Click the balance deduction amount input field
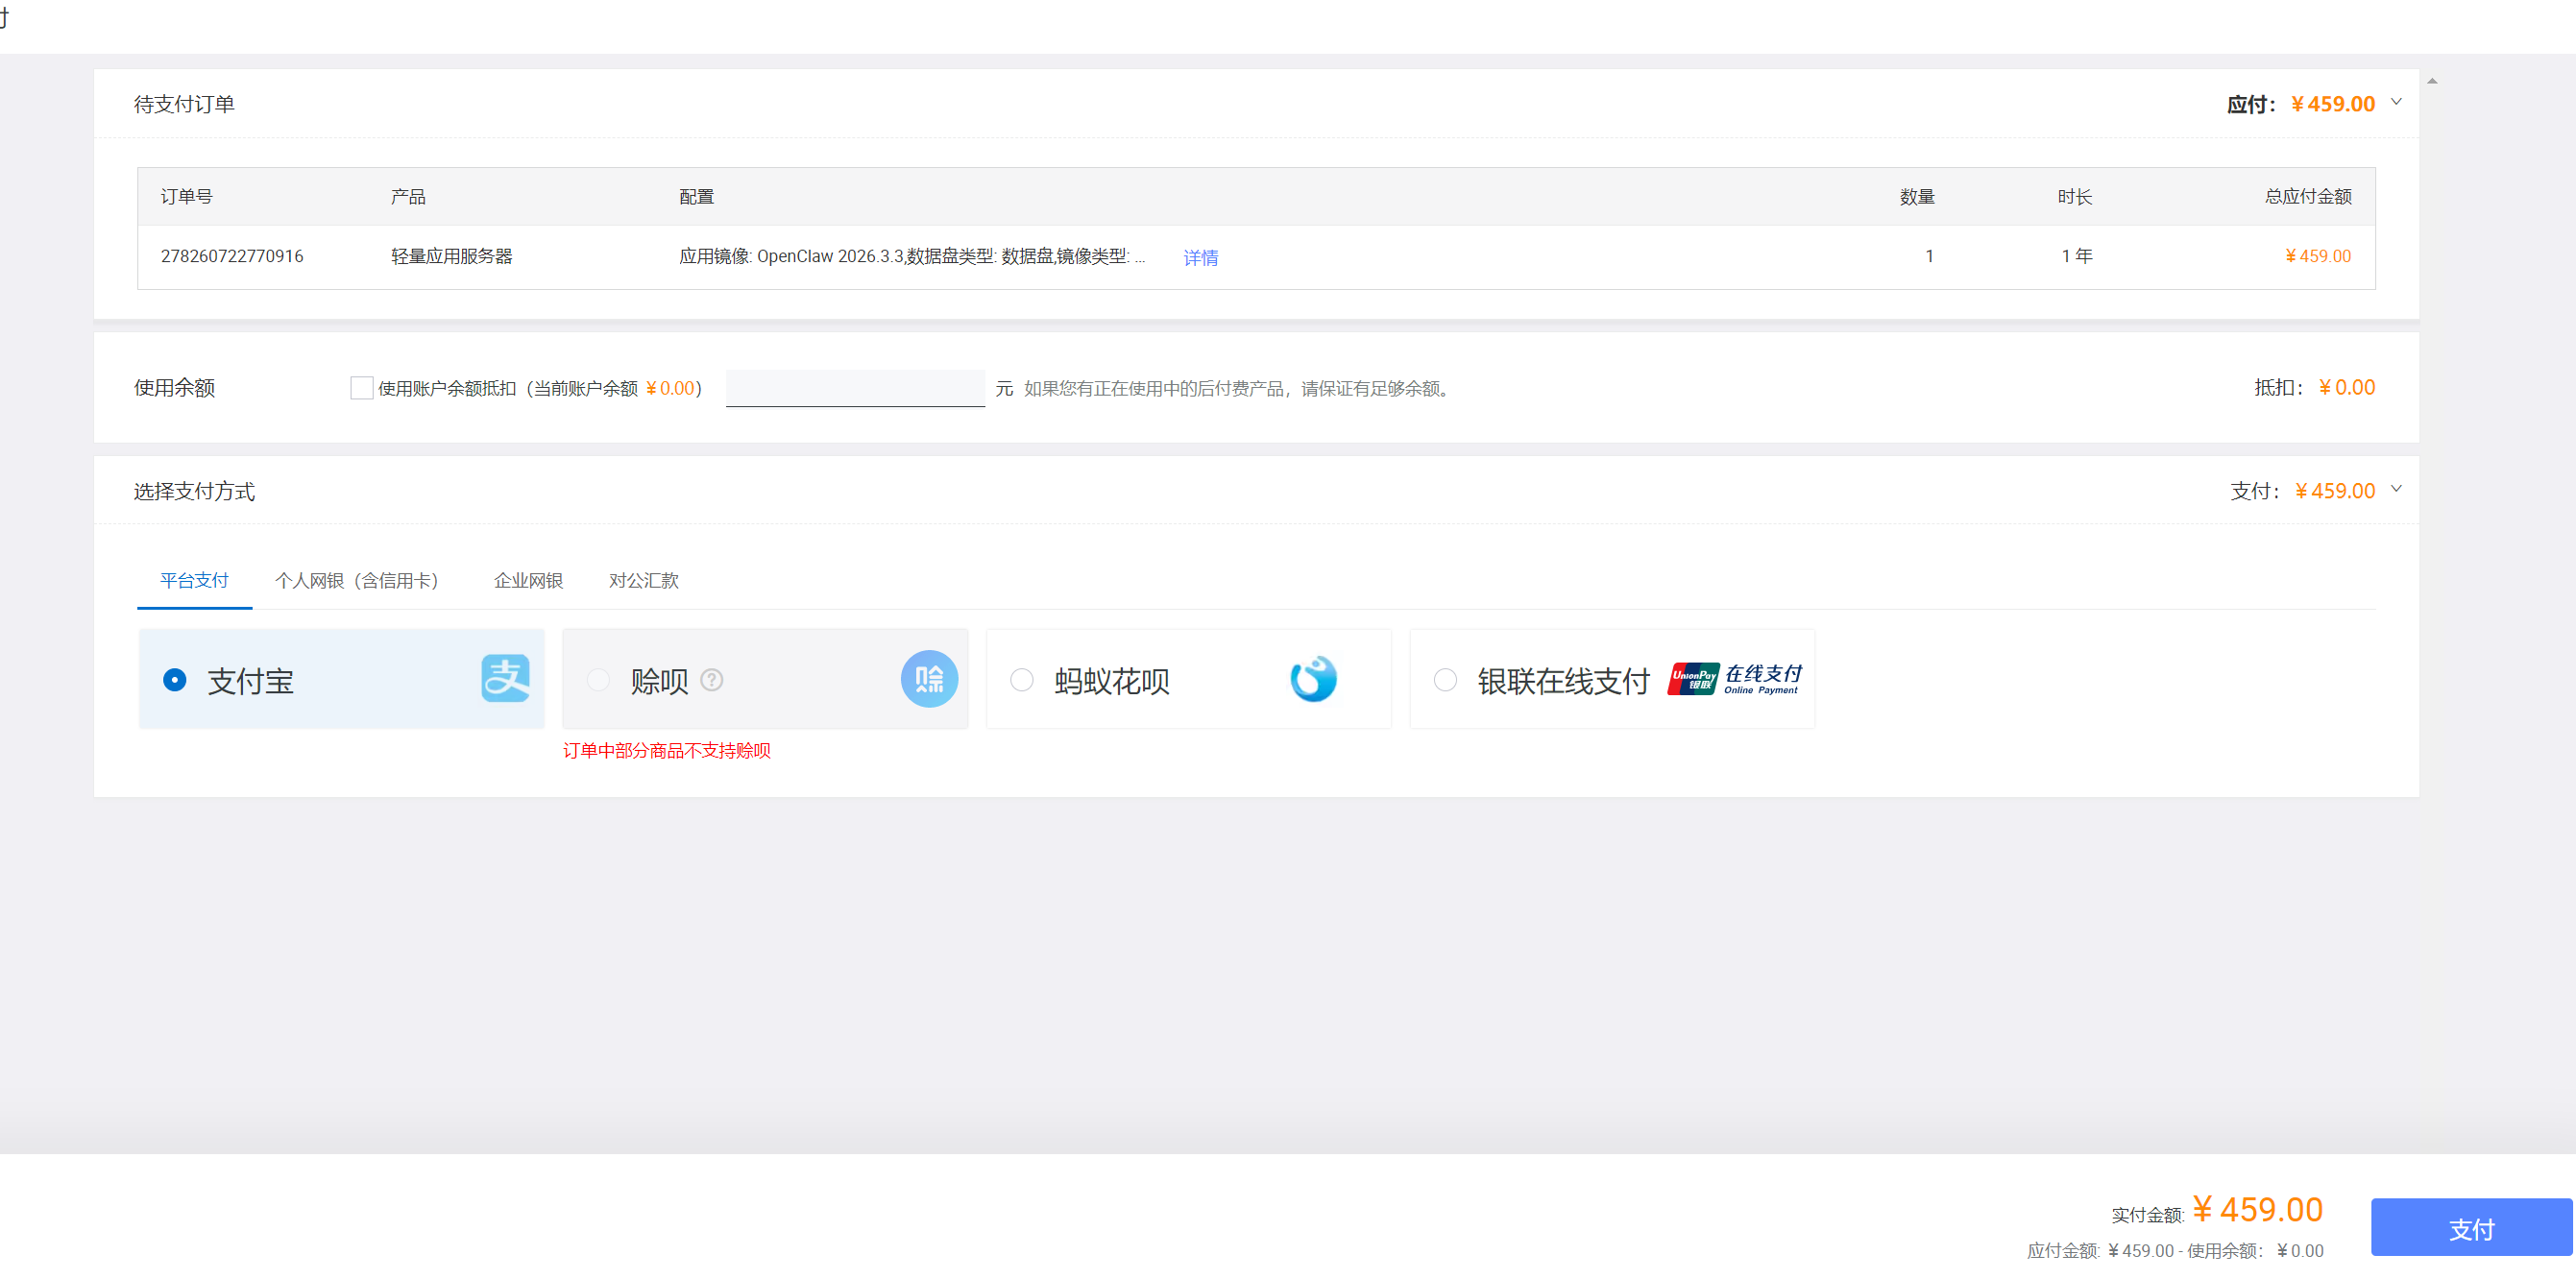The width and height of the screenshot is (2576, 1279). (855, 388)
